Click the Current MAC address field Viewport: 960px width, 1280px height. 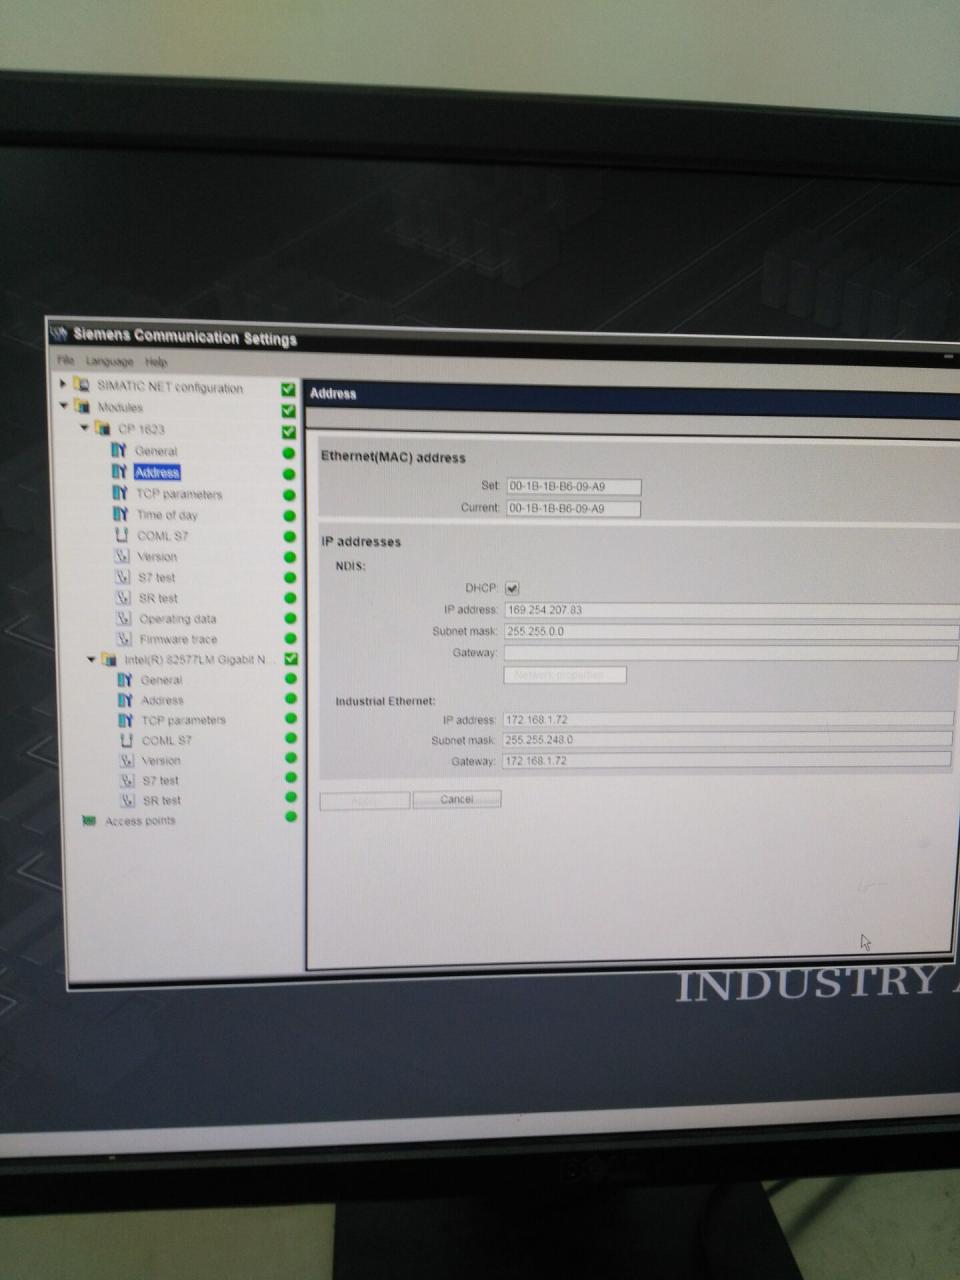(573, 508)
